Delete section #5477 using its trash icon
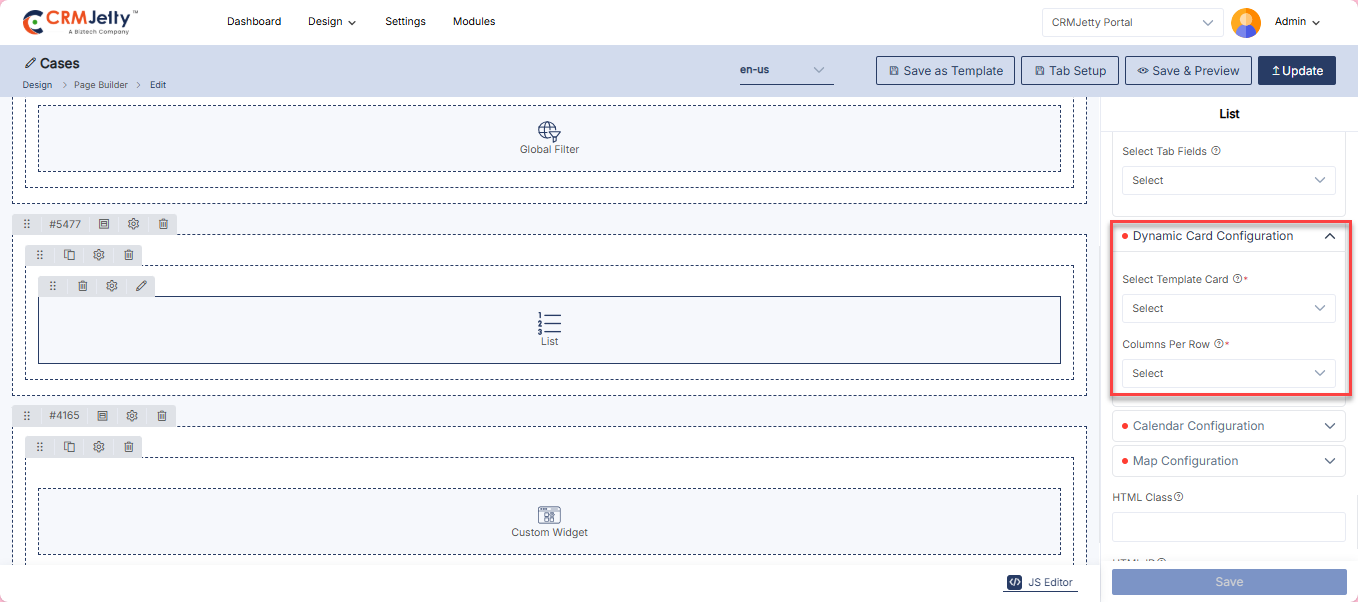This screenshot has width=1358, height=602. [163, 224]
